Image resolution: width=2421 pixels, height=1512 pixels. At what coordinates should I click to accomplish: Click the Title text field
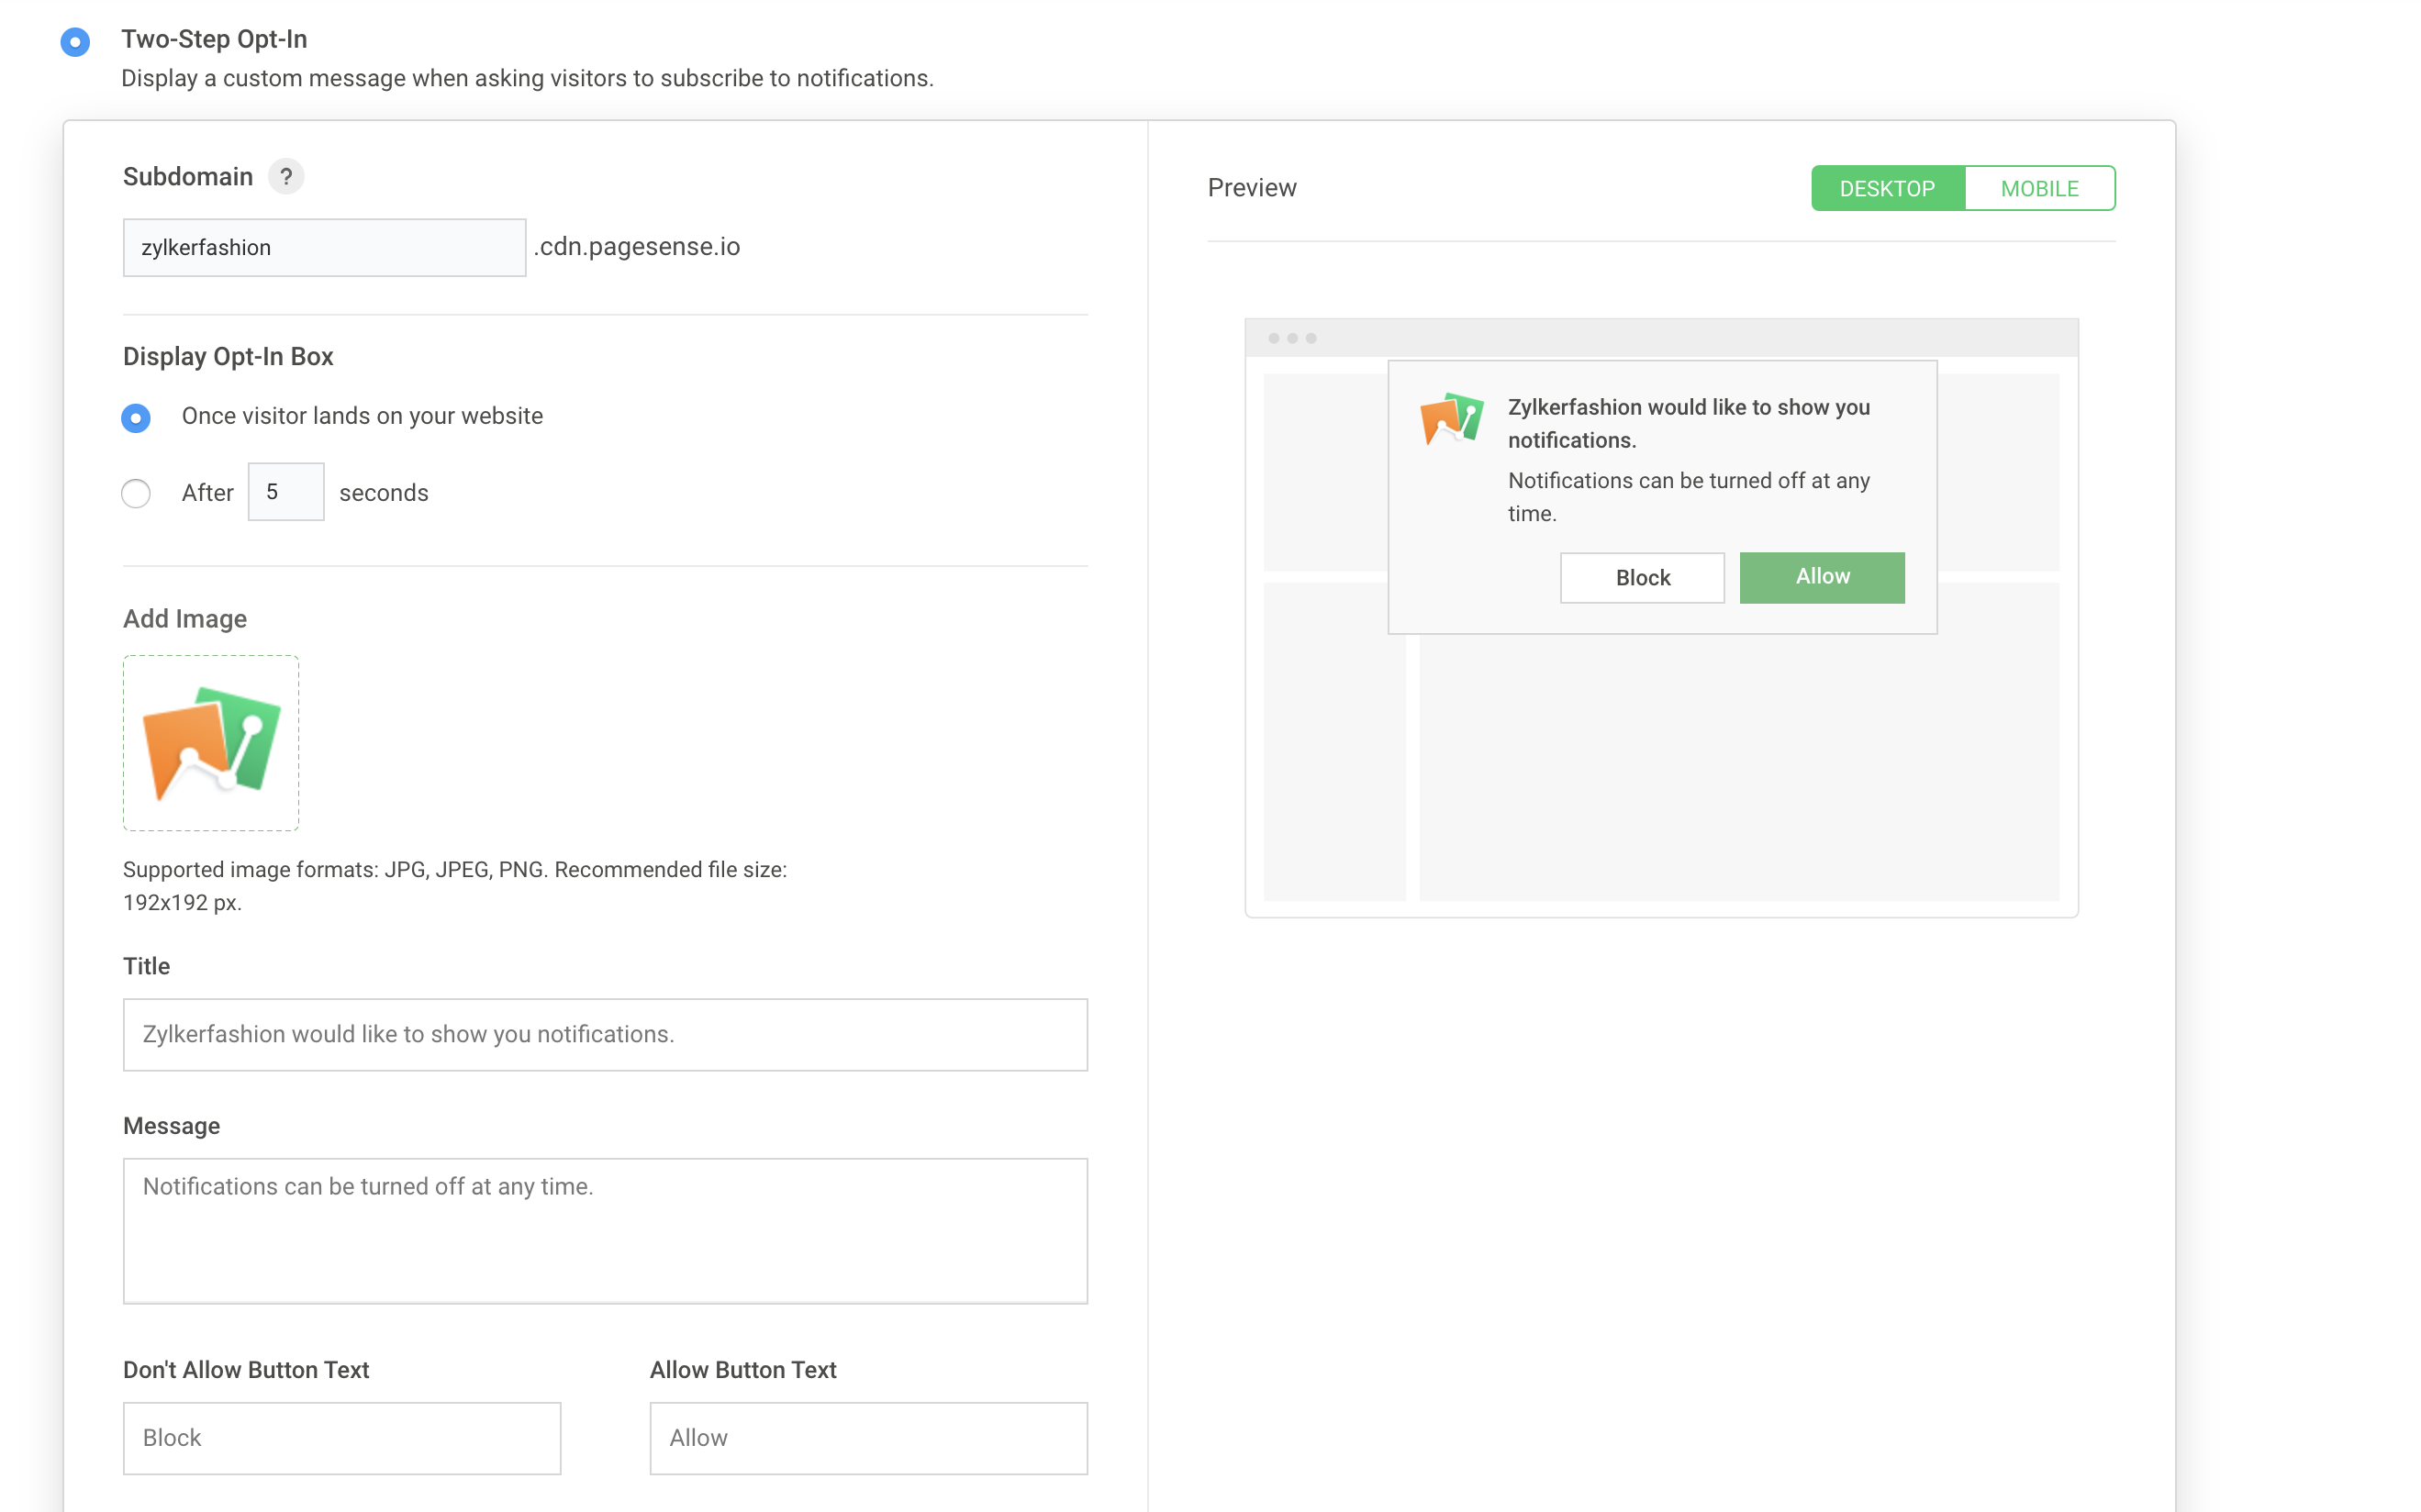605,1034
